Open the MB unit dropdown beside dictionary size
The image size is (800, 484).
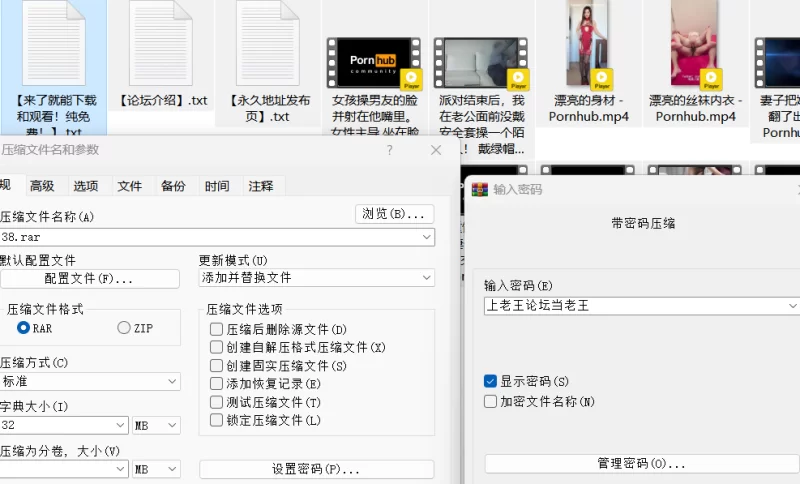pos(156,425)
